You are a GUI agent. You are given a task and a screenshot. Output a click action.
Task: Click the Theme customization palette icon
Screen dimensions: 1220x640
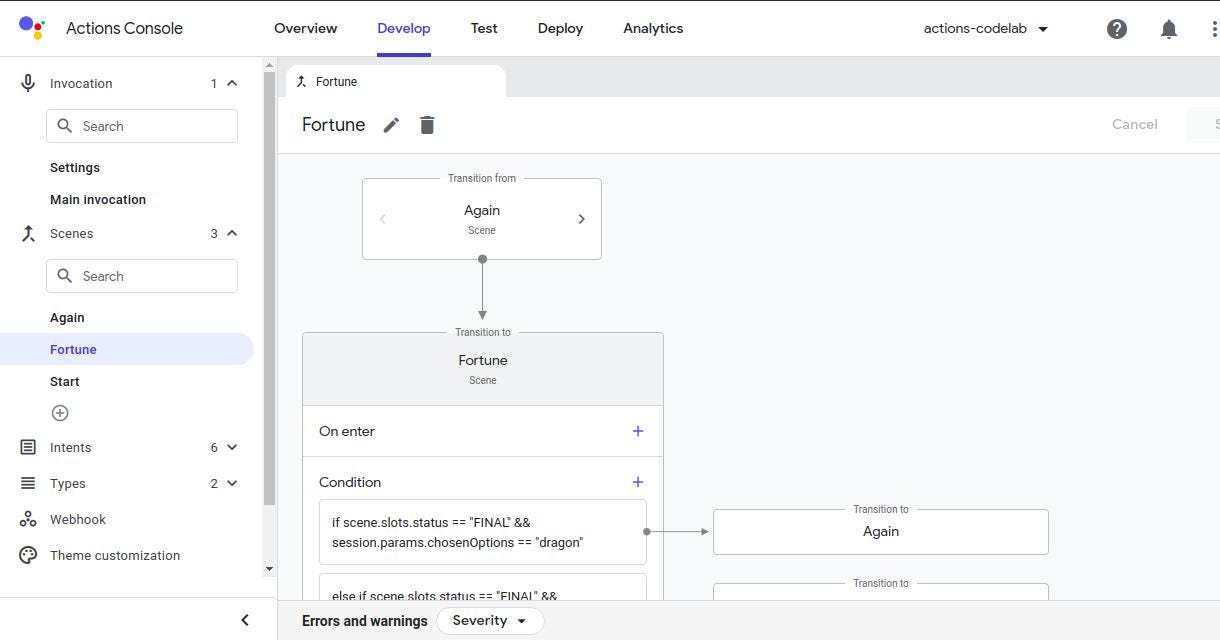[28, 555]
